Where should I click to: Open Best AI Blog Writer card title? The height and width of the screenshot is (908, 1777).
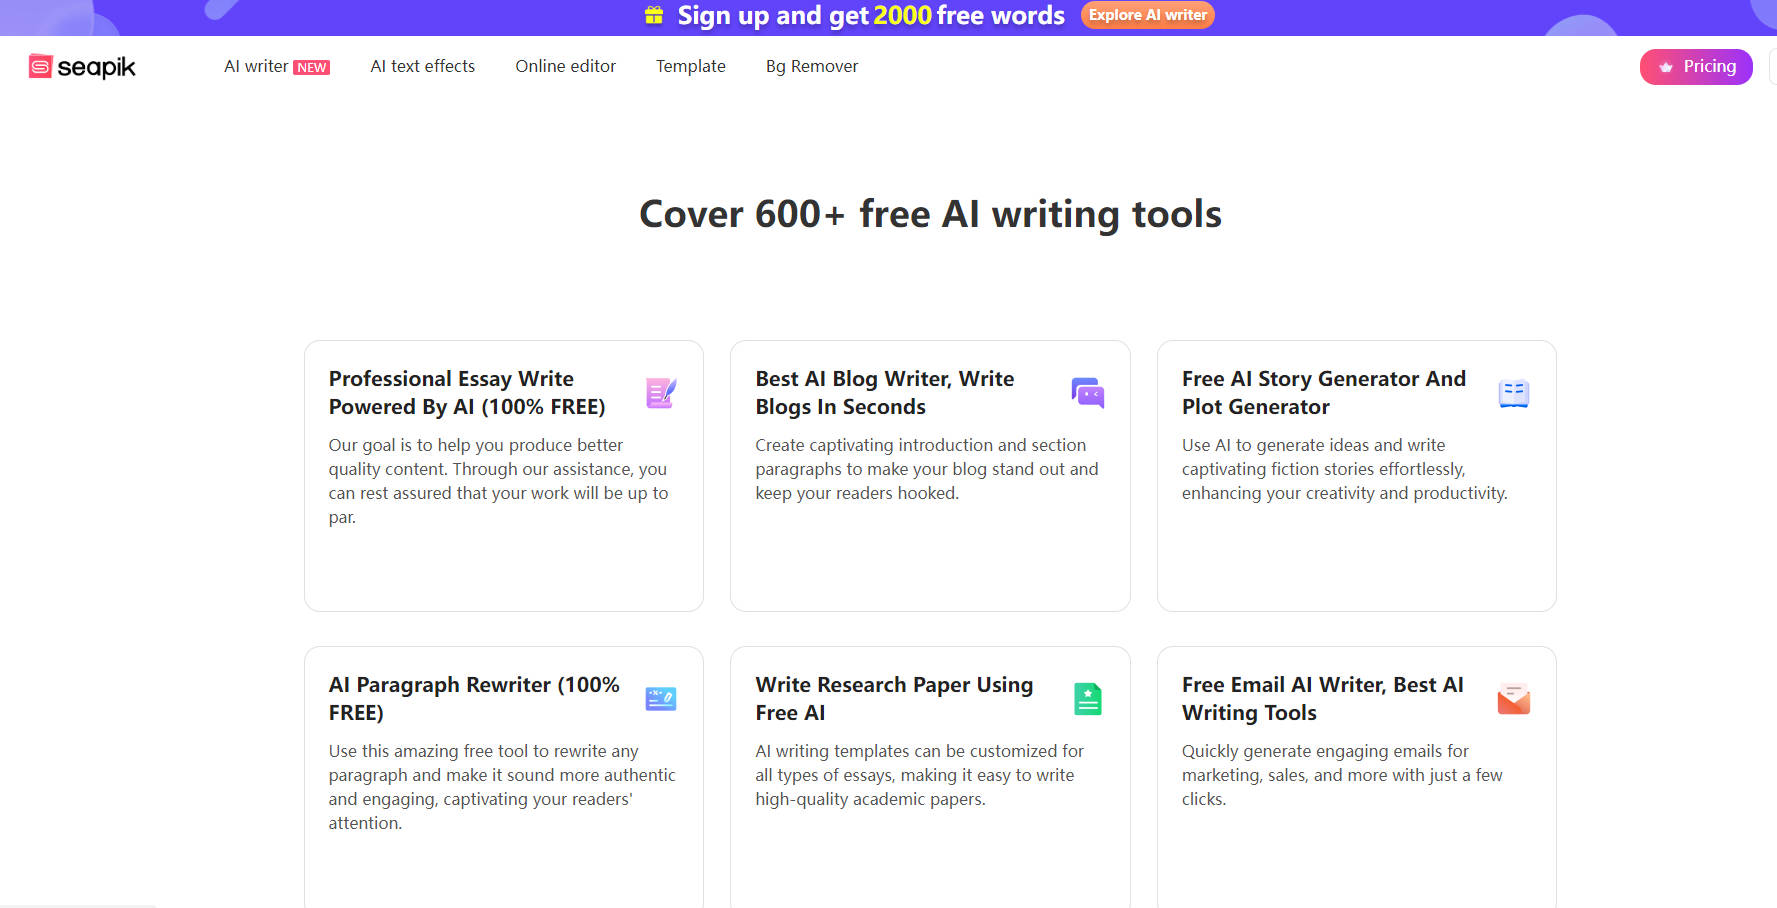[884, 393]
